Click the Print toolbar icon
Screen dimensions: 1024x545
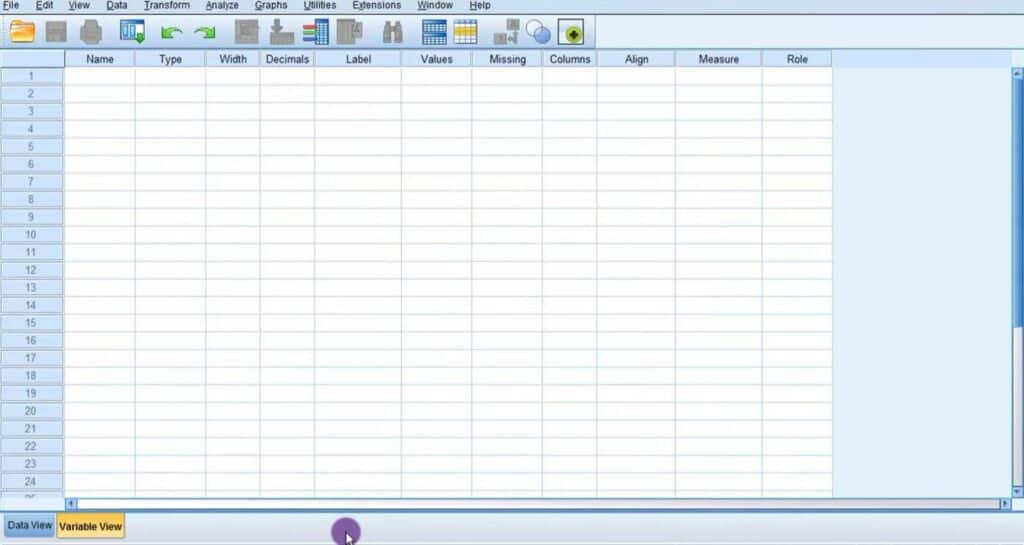point(91,32)
